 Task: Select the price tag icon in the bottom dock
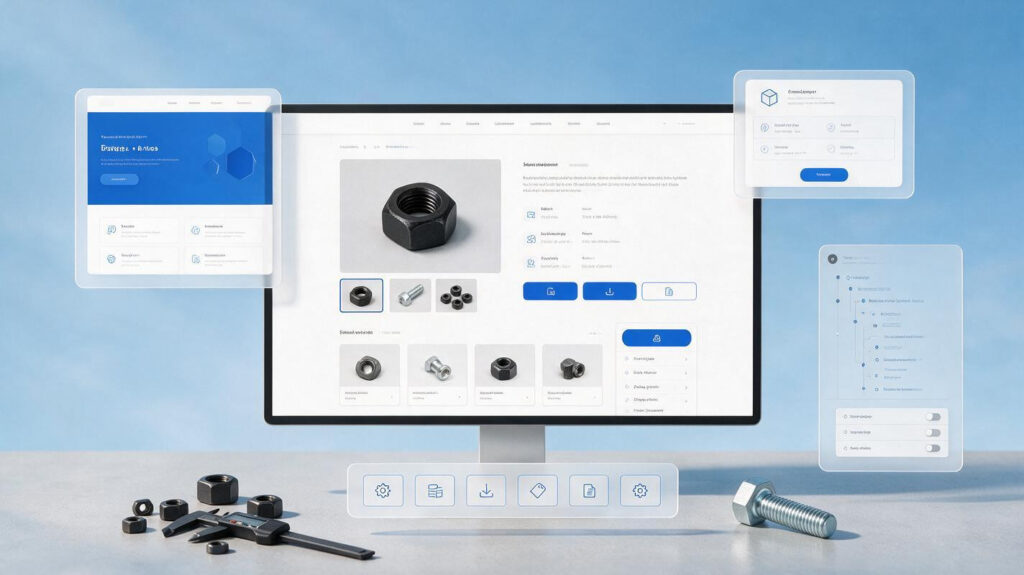pyautogui.click(x=537, y=490)
